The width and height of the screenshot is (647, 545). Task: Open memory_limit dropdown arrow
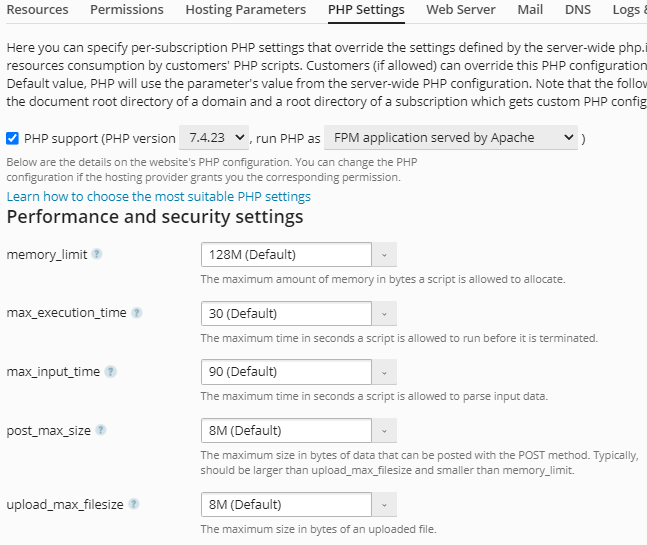pos(384,255)
